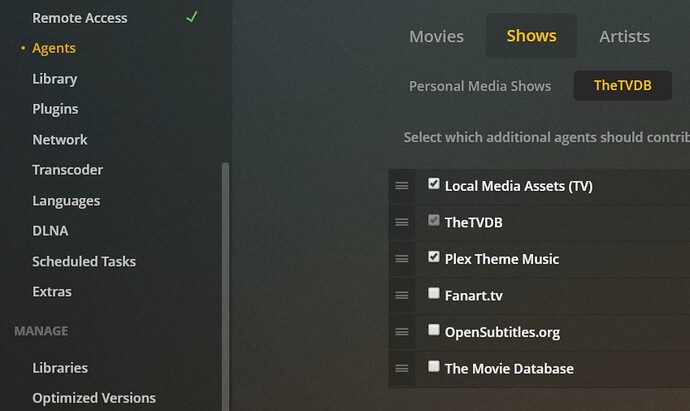Select the drag handle beside TheTVDB agent row

tap(401, 223)
